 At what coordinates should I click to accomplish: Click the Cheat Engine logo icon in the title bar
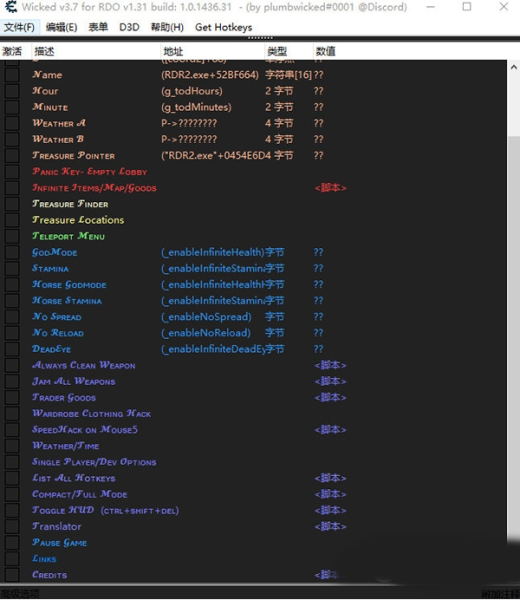[11, 7]
